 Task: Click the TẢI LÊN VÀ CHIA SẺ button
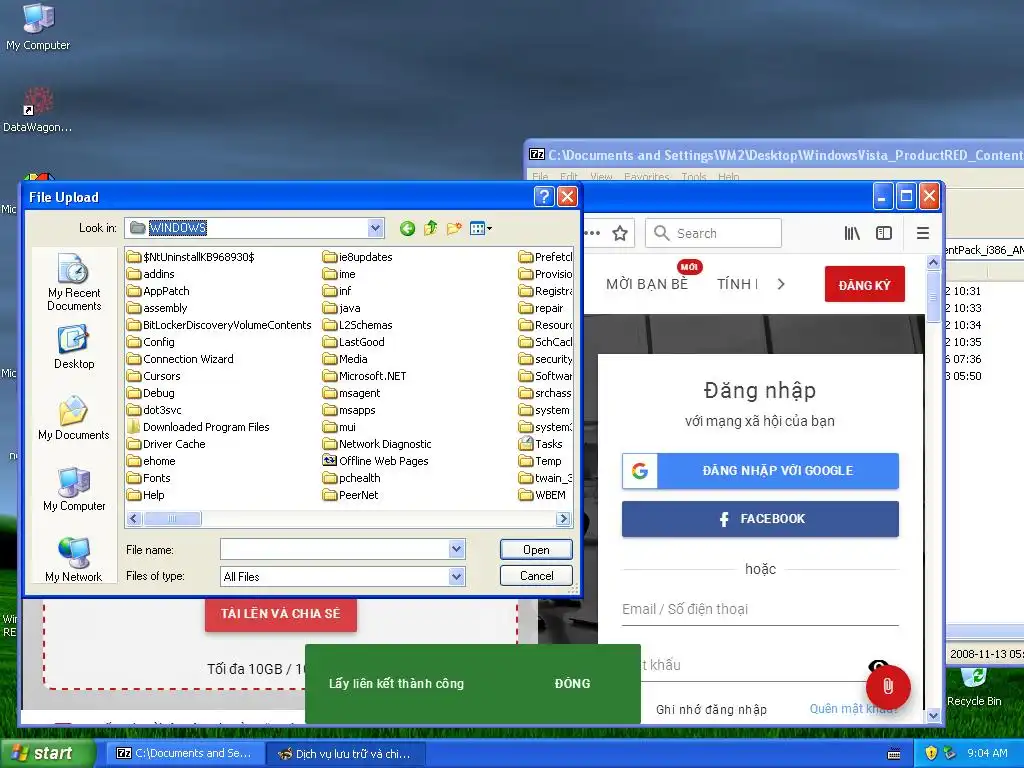click(281, 614)
